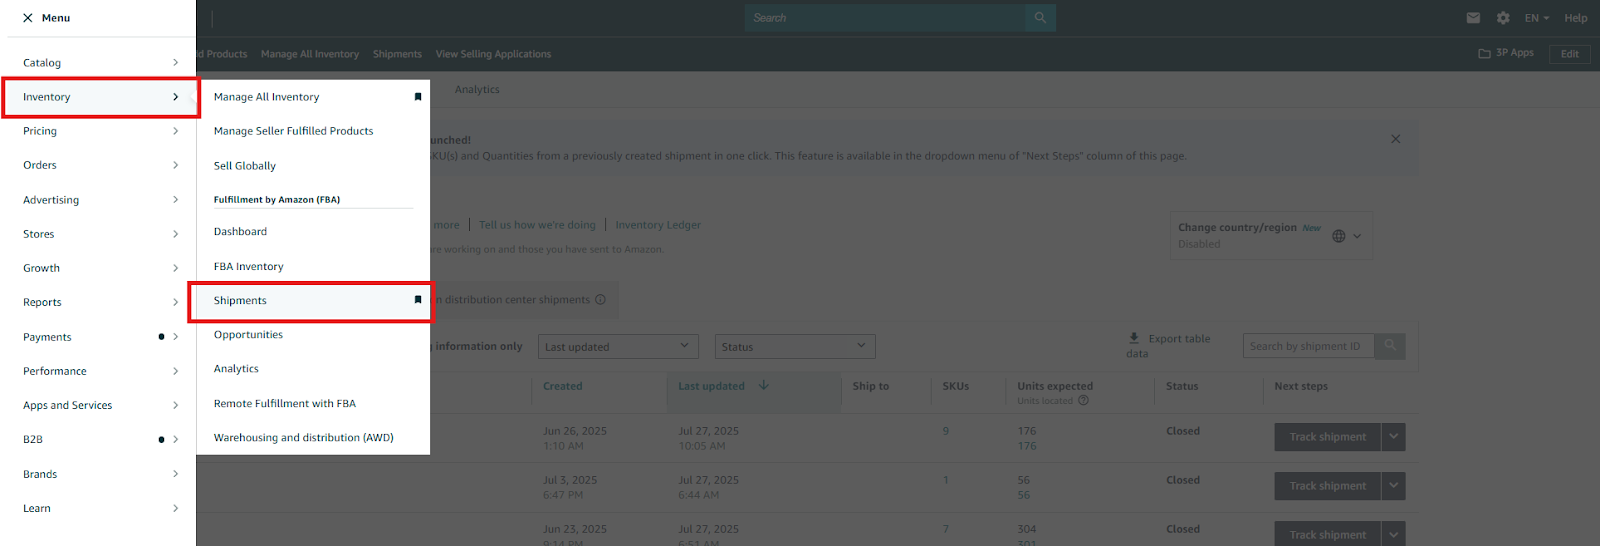Click the bookmark icon beside Shipments
Viewport: 1600px width, 546px height.
(x=418, y=300)
